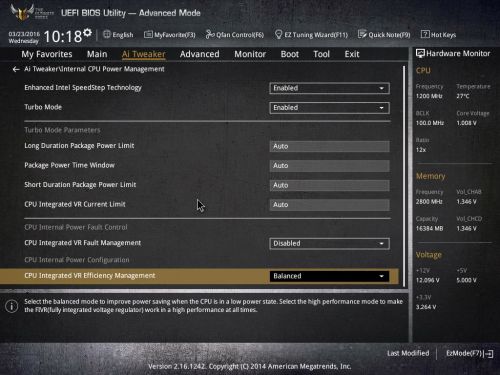Screen dimensions: 500x375
Task: Click the back arrow beside Ai Tweaker path
Action: coord(16,69)
